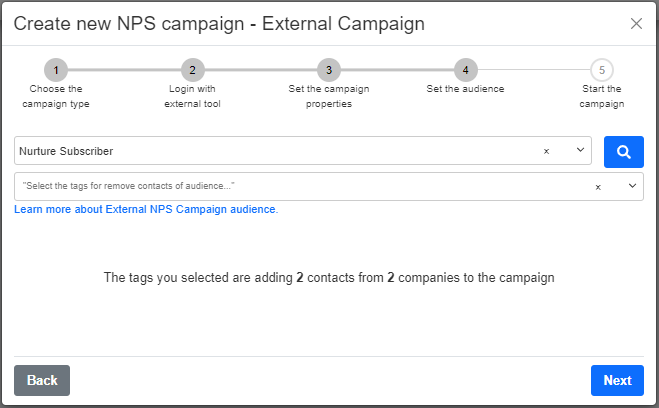Viewport: 659px width, 408px height.
Task: Click the Back button
Action: click(x=42, y=380)
